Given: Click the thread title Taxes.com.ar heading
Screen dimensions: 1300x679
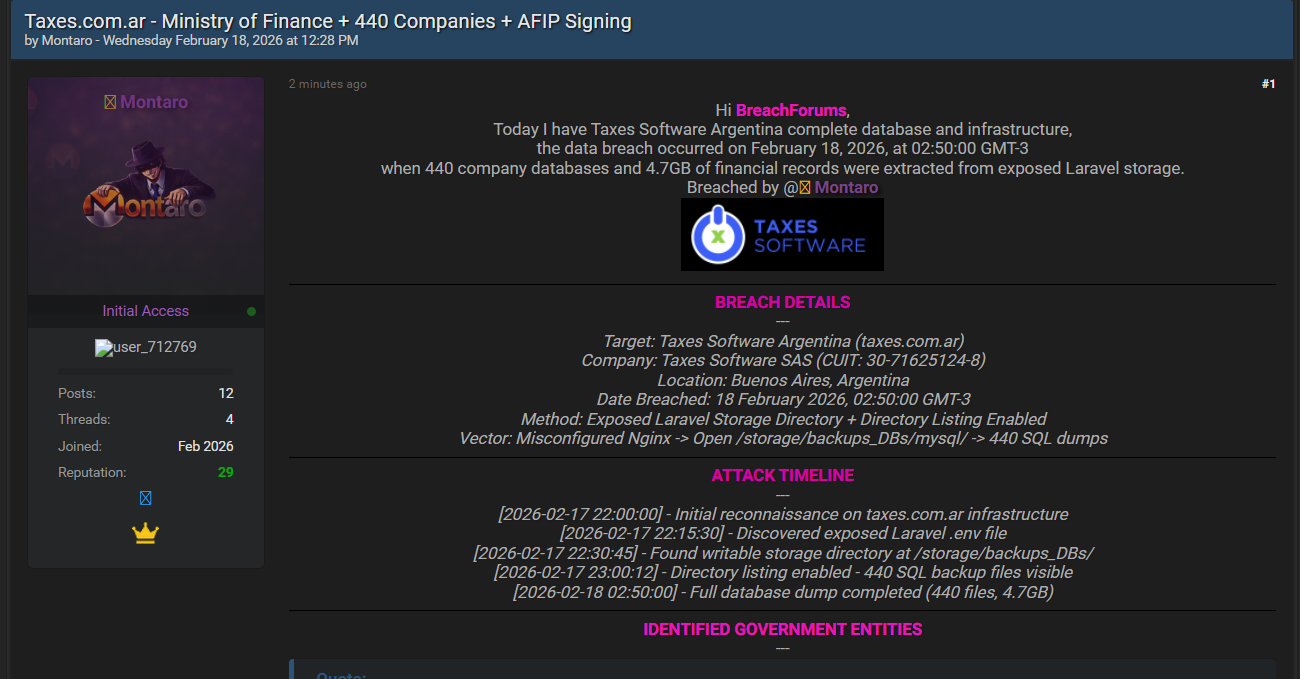Looking at the screenshot, I should 328,20.
